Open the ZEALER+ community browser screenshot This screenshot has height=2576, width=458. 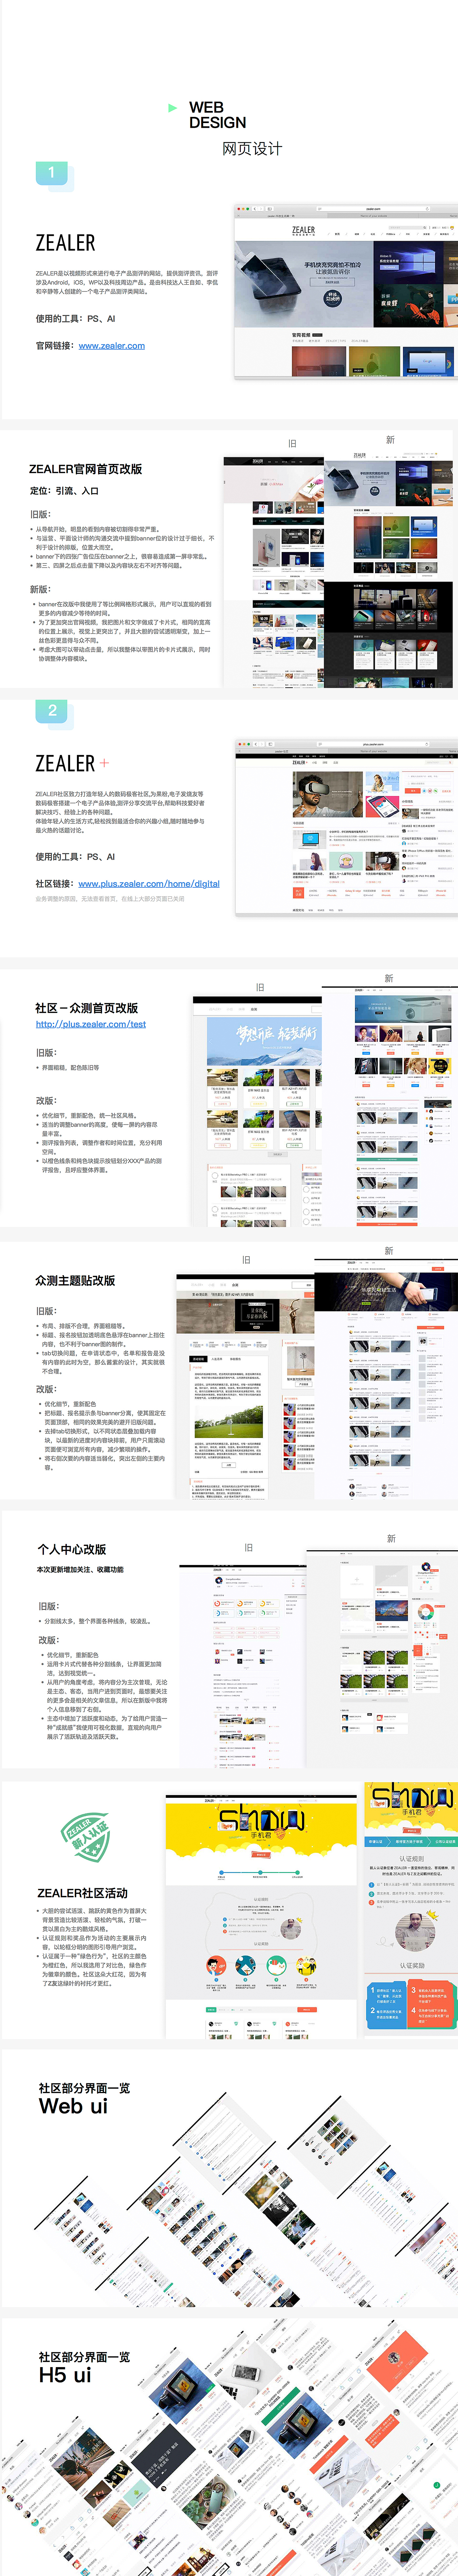pos(346,828)
